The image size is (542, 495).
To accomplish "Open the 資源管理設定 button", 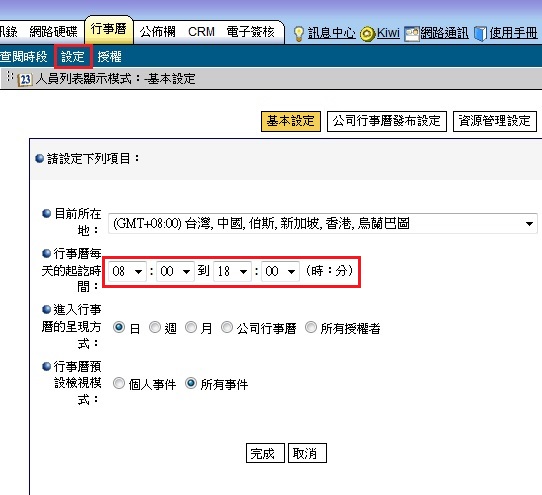I will pyautogui.click(x=495, y=121).
